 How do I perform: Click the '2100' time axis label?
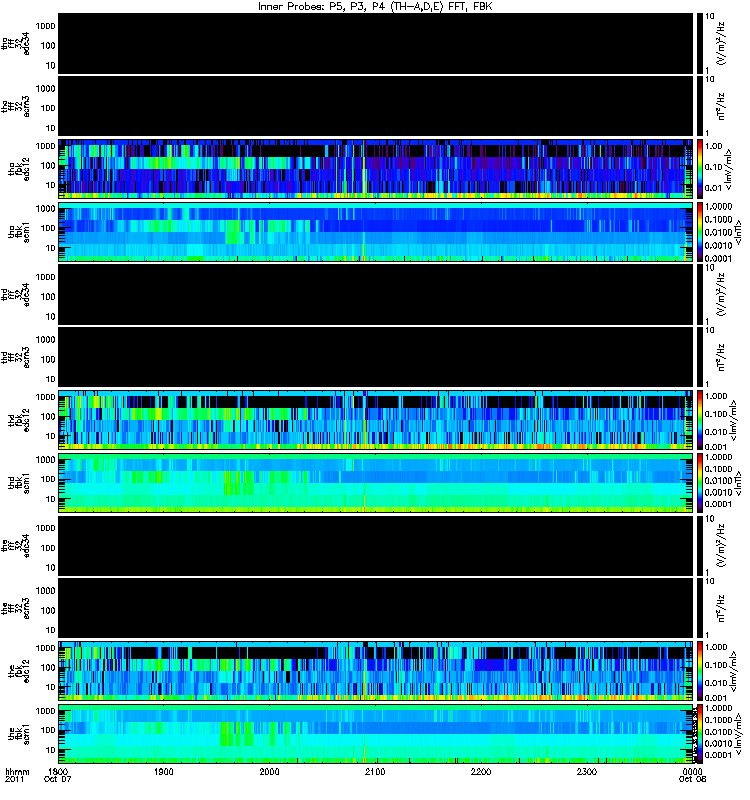pos(375,771)
